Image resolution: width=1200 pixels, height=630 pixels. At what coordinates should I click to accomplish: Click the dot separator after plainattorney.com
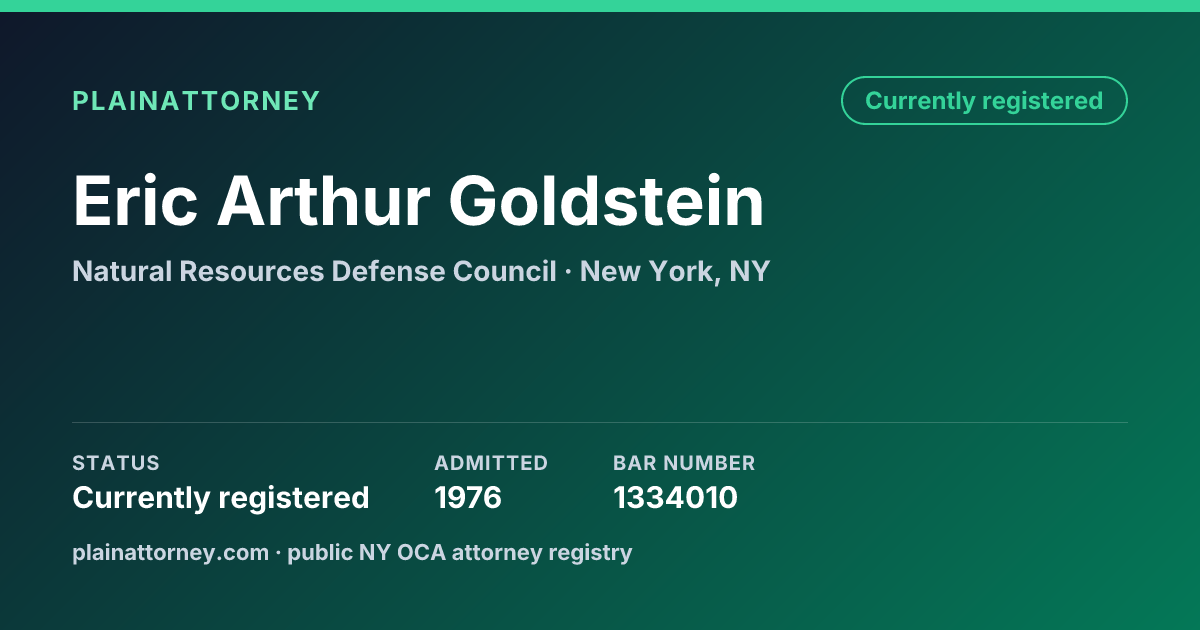278,553
